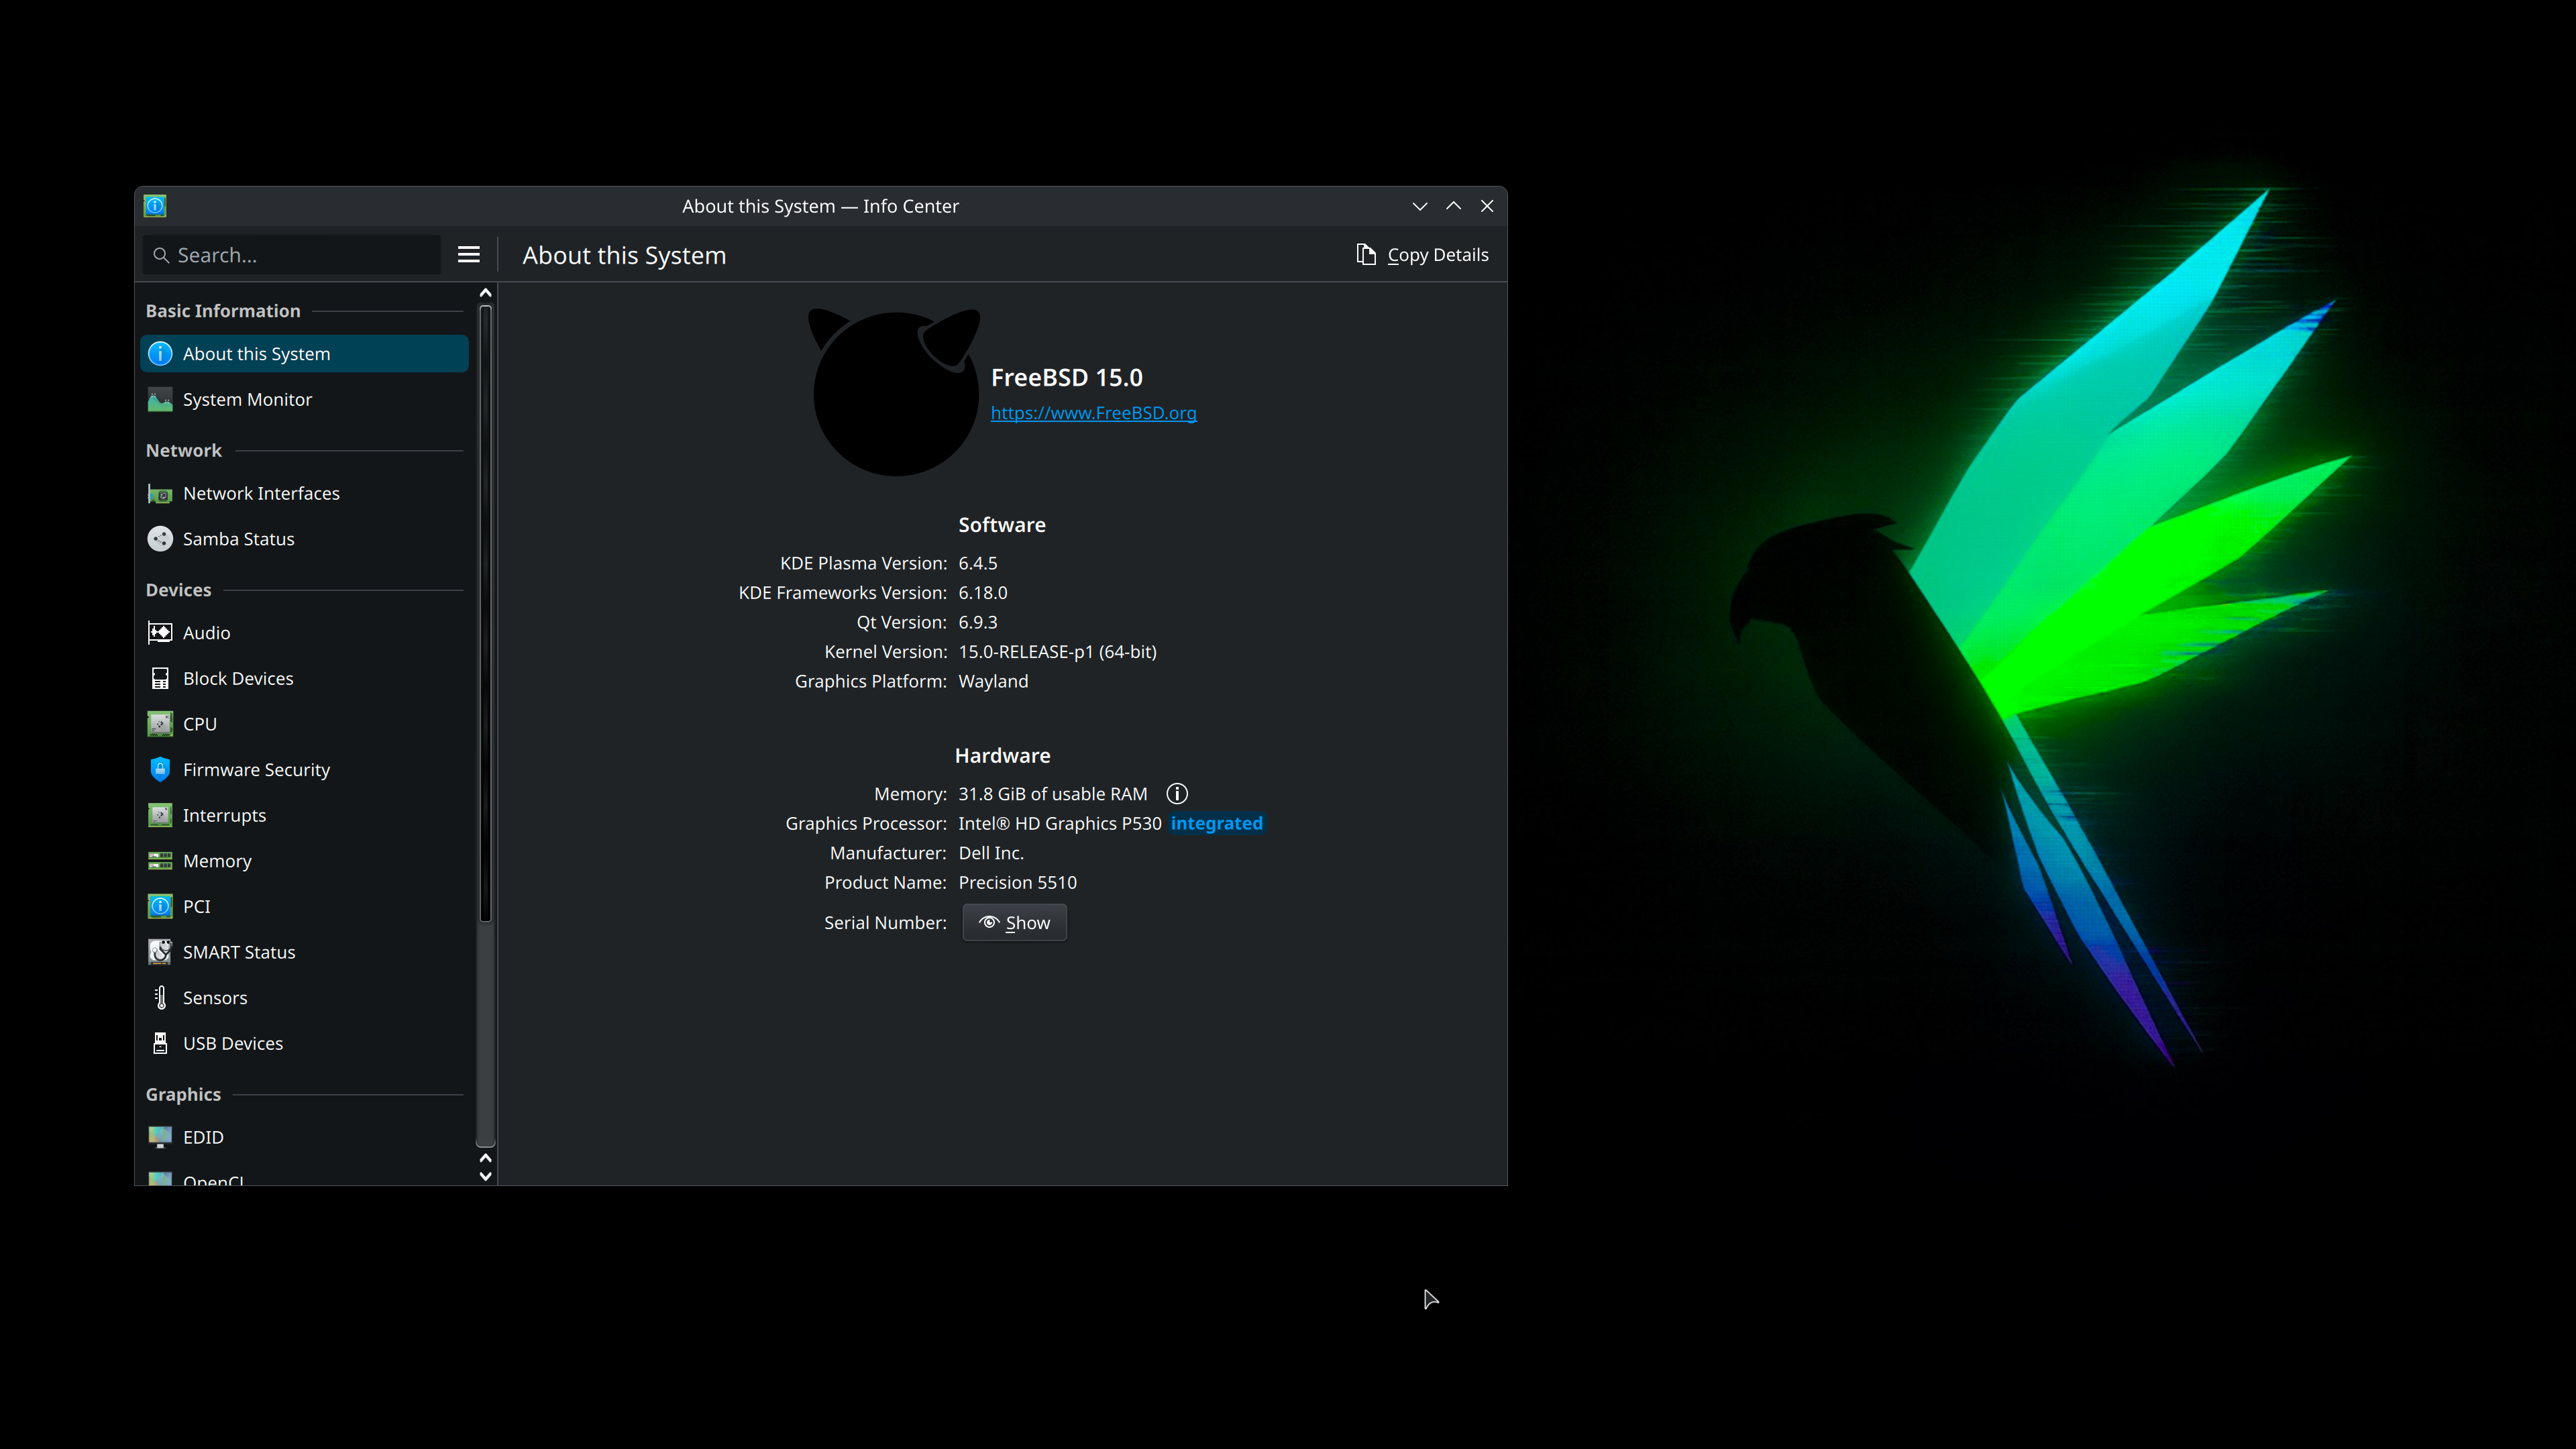Focus the Search input field
This screenshot has height=1449, width=2576.
tap(300, 255)
